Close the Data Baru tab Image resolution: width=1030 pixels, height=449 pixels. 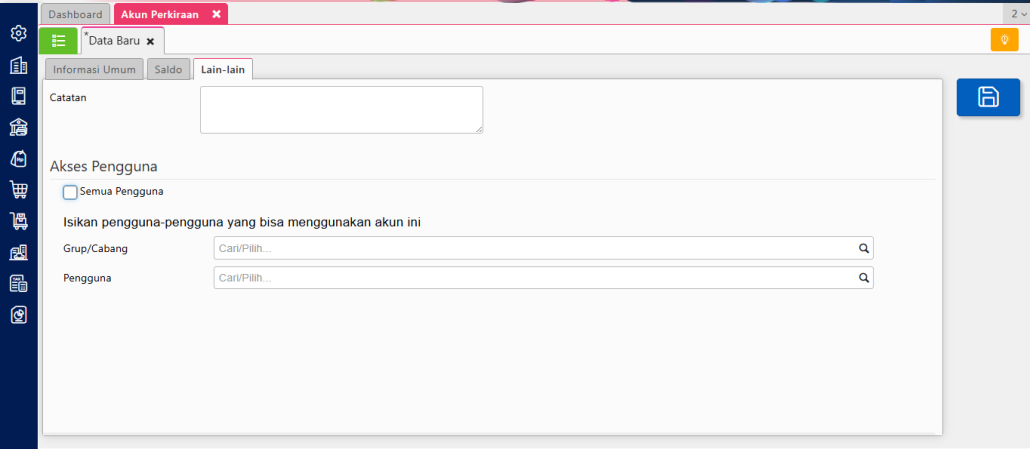(150, 41)
